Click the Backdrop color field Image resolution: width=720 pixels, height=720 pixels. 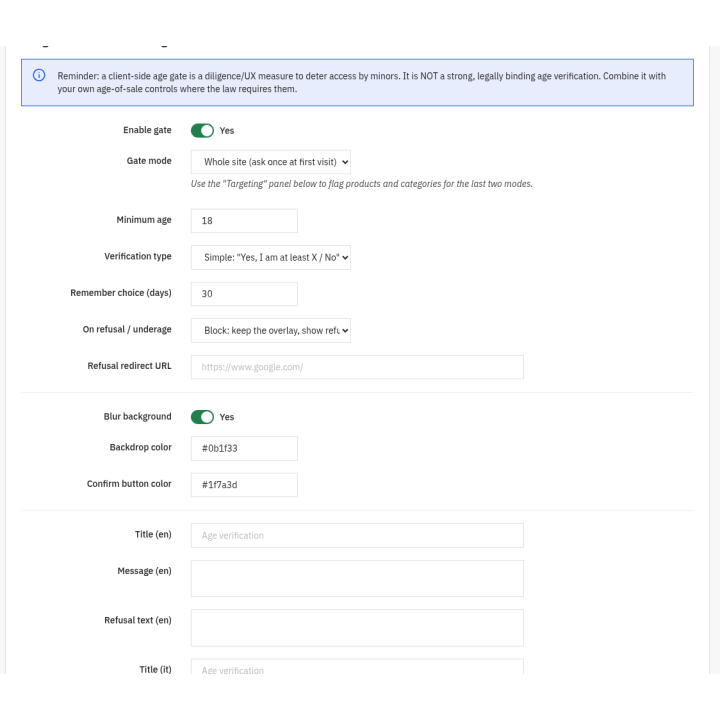pyautogui.click(x=244, y=448)
